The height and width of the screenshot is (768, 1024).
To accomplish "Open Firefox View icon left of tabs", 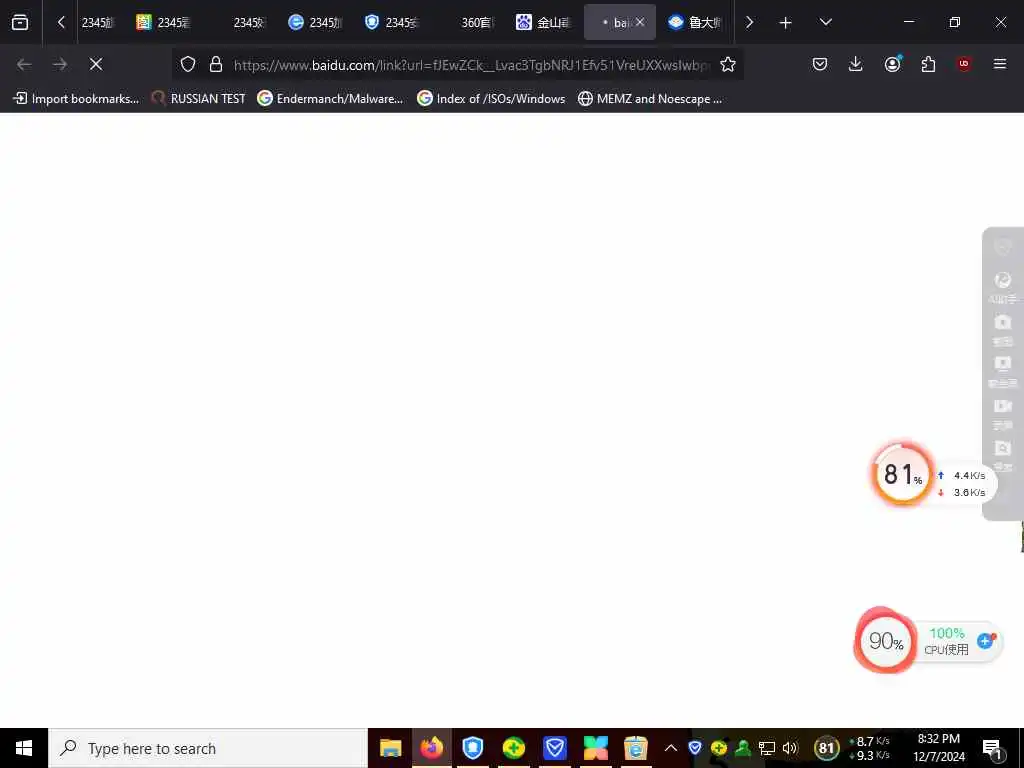I will click(20, 22).
